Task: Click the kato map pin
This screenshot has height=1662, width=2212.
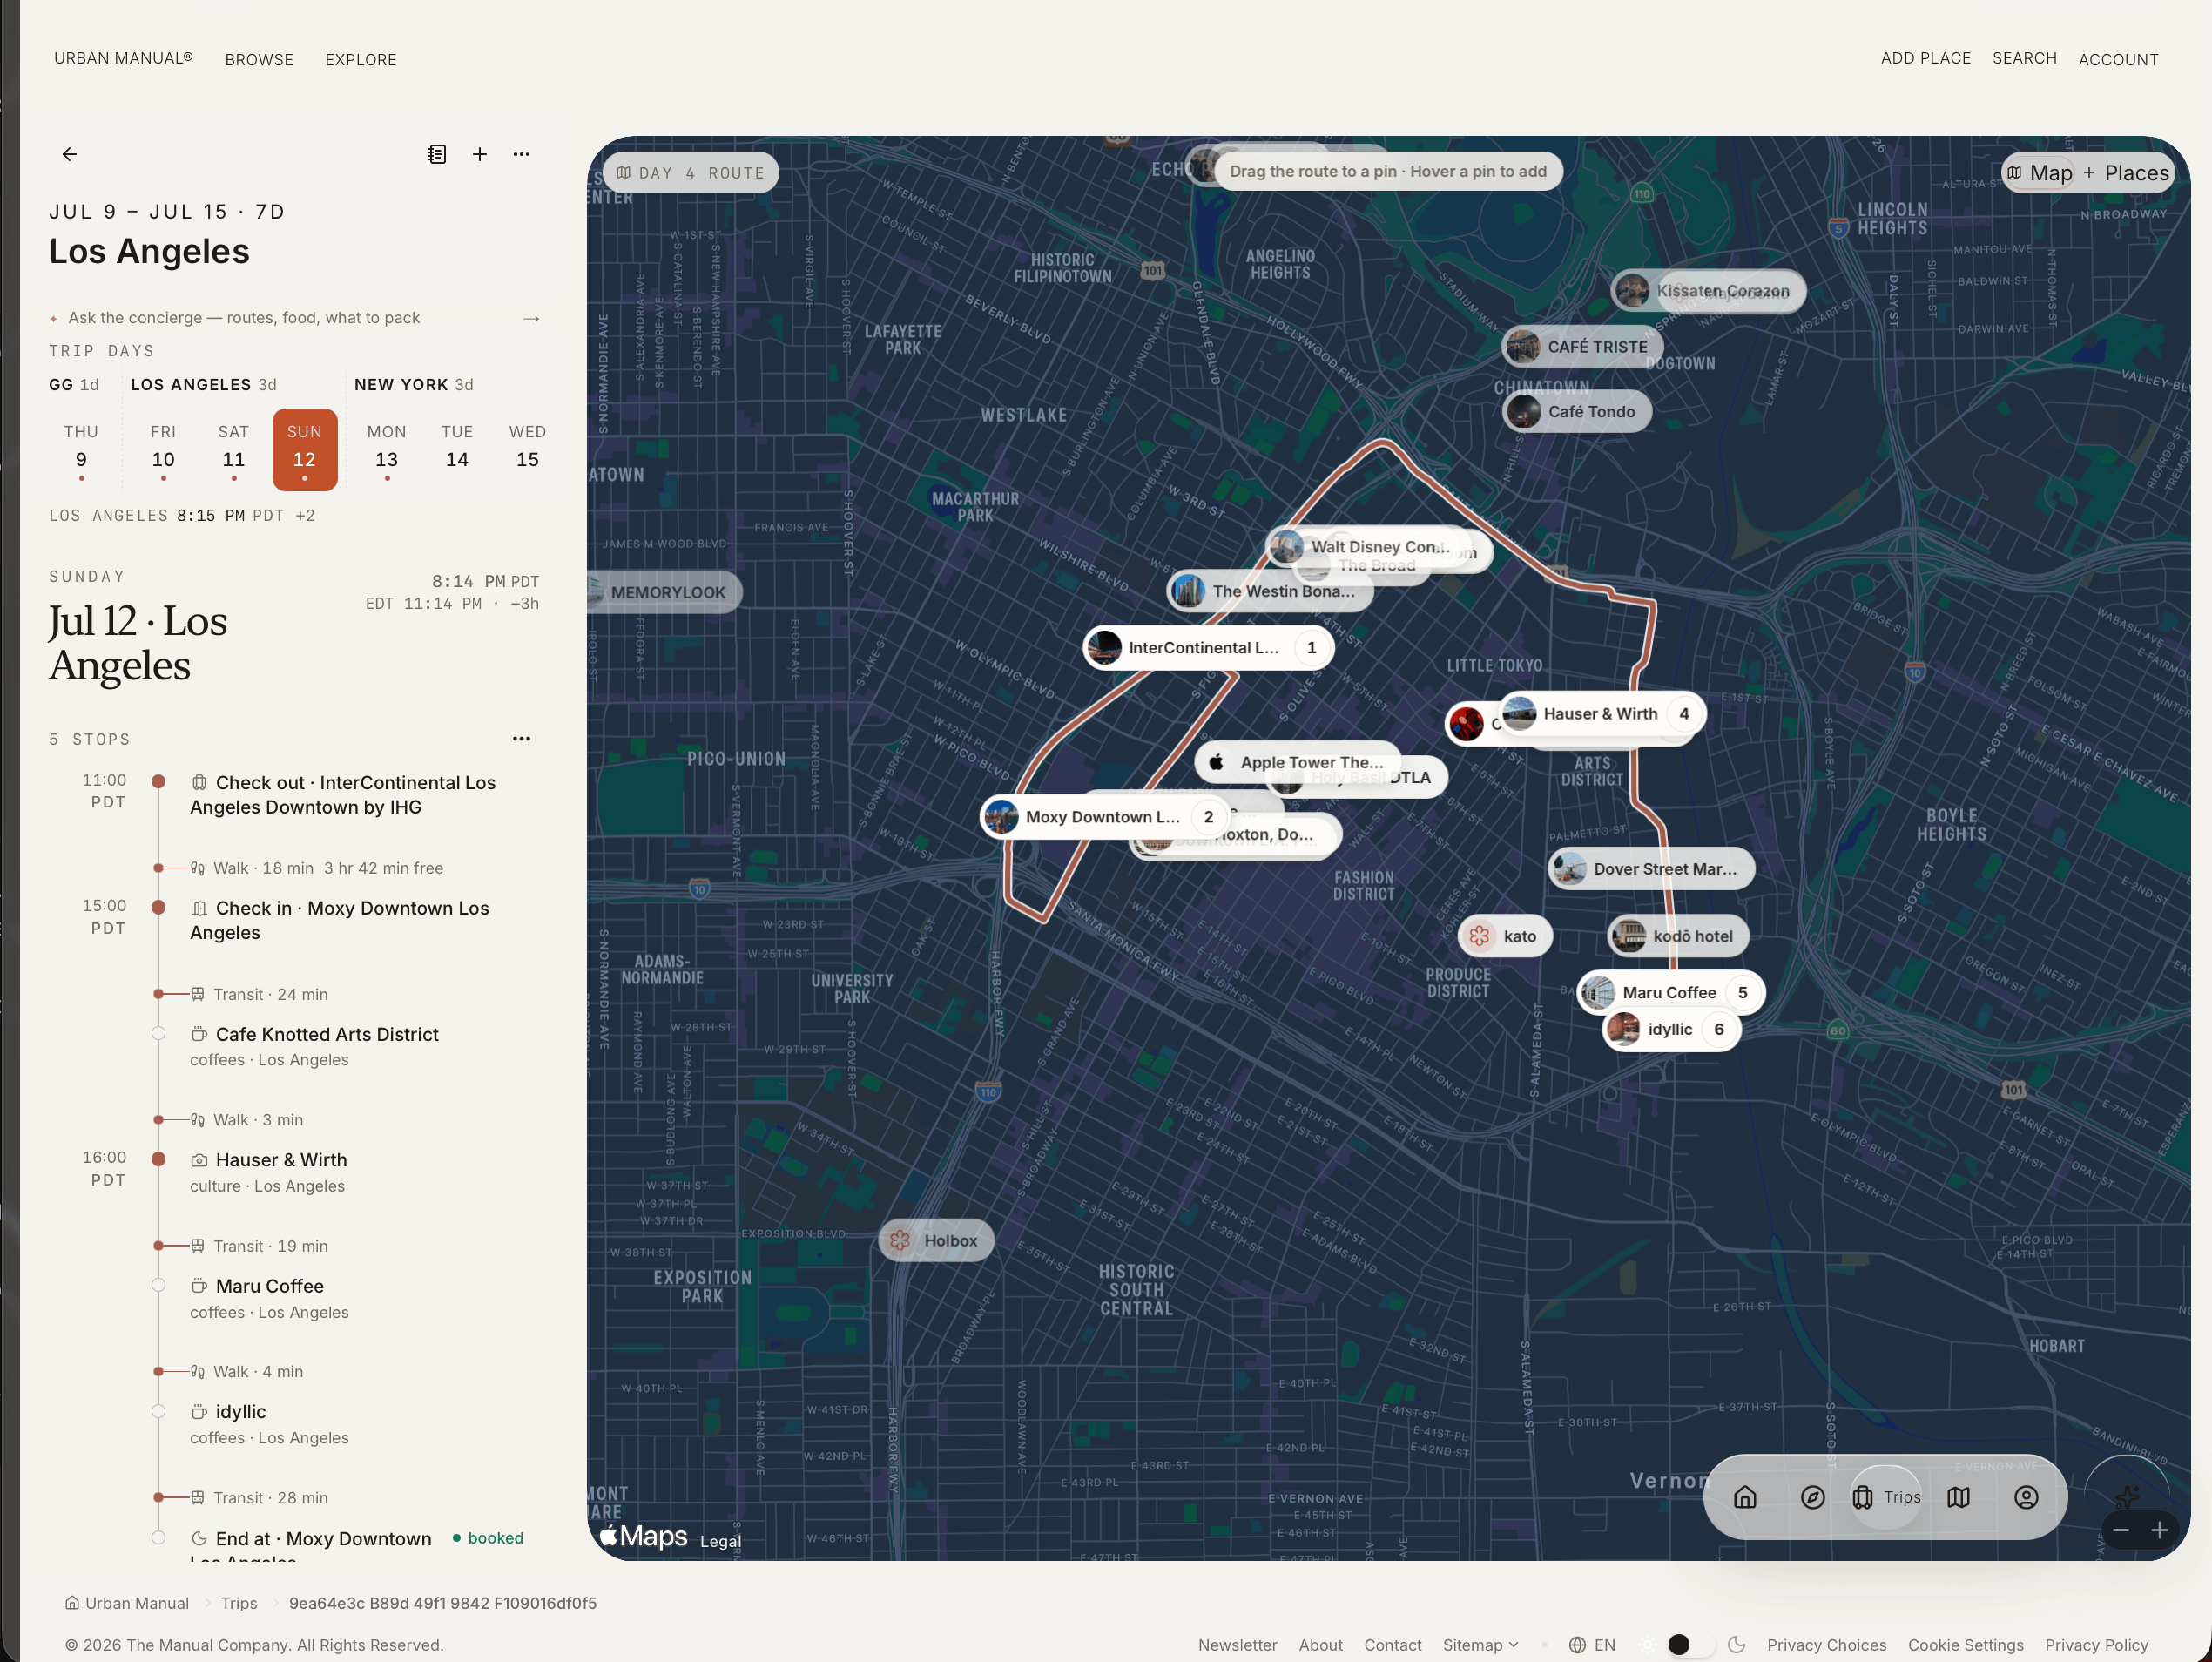Action: [1505, 937]
